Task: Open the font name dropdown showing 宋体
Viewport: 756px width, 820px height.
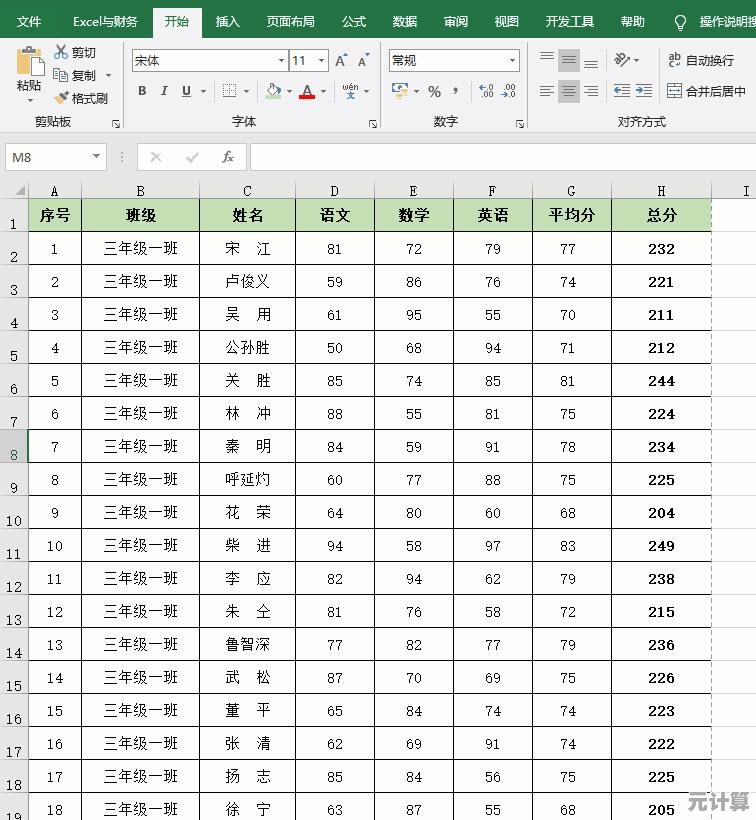Action: pos(281,61)
